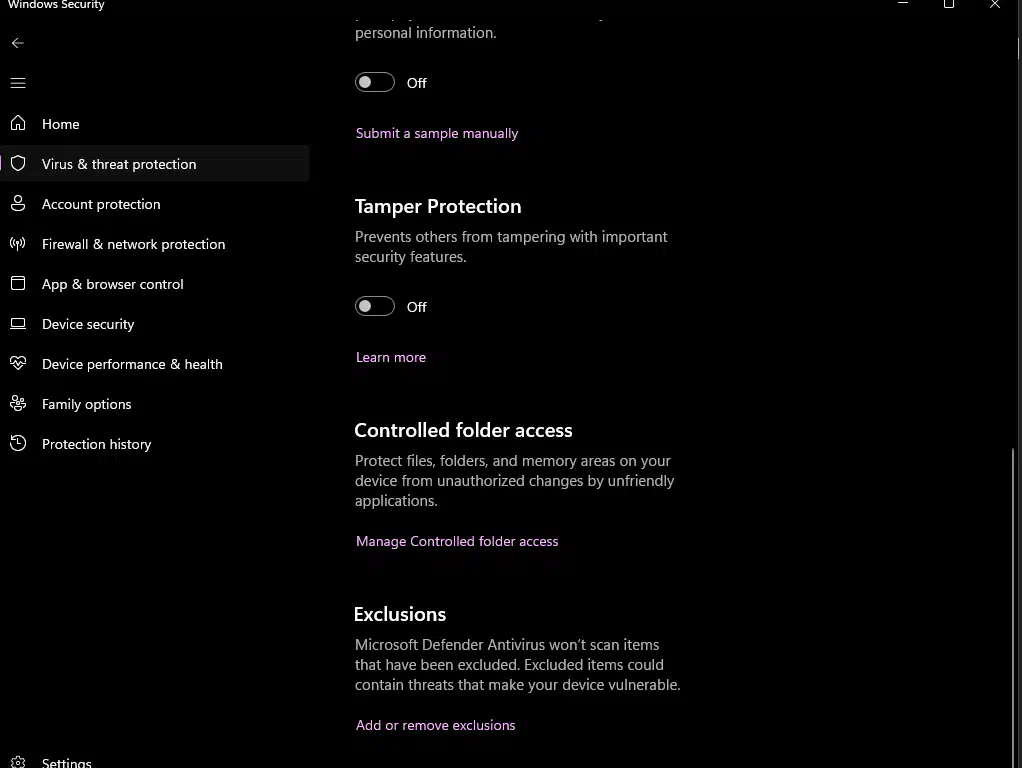Click the Device performance heart icon
Viewport: 1022px width, 768px height.
click(x=18, y=363)
